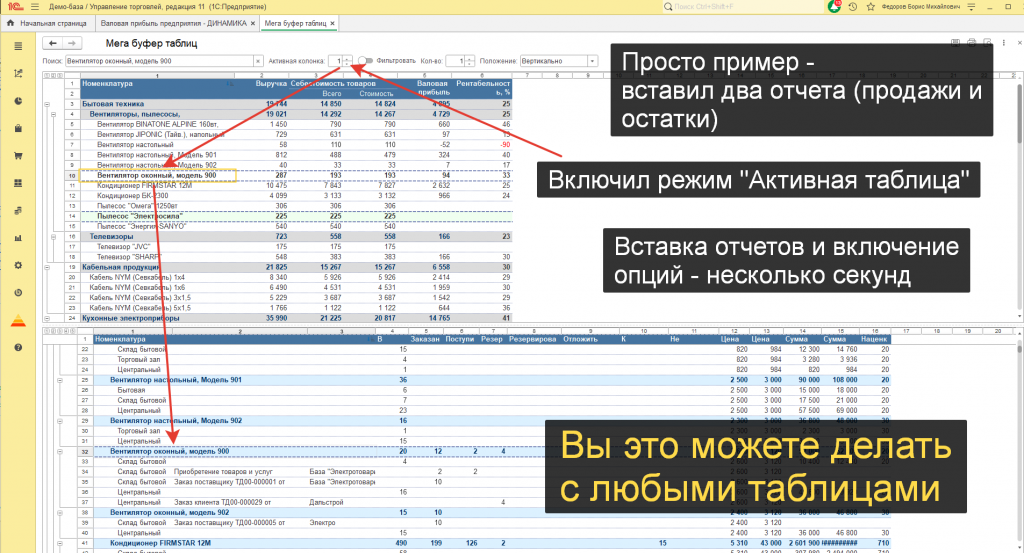Click the 1C logo in title bar
The width and height of the screenshot is (1024, 553).
[x=16, y=7]
